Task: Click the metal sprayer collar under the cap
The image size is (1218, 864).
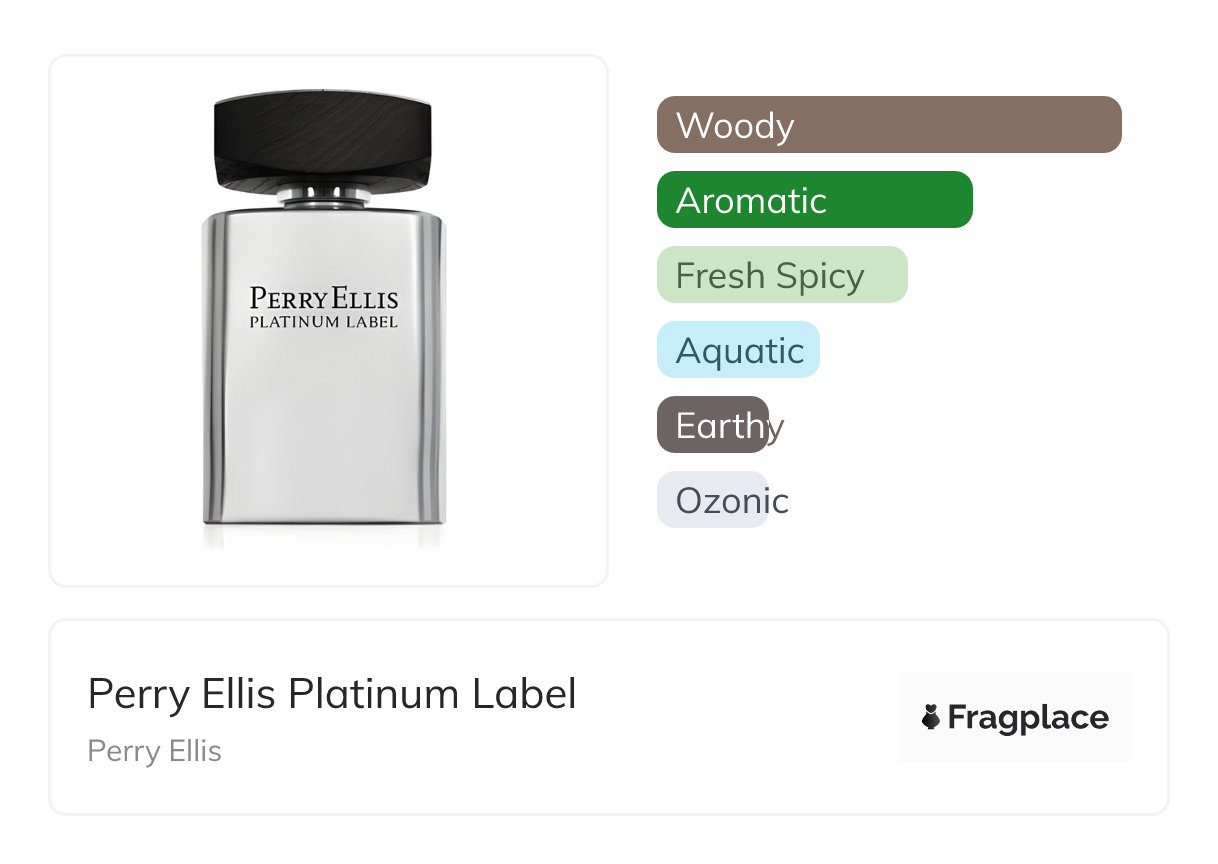Action: [324, 195]
